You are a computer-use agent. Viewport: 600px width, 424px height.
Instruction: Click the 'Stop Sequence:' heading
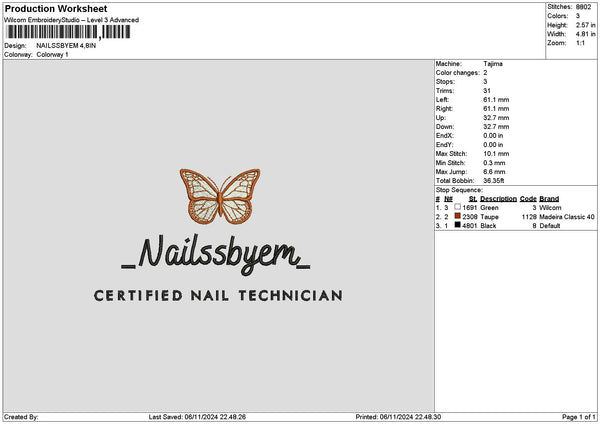pos(459,190)
